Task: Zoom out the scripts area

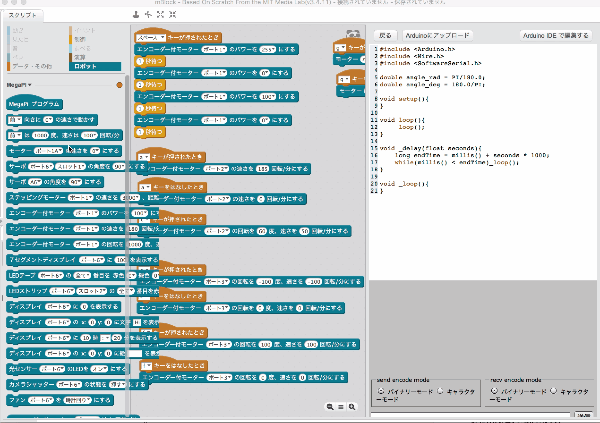Action: (x=330, y=407)
